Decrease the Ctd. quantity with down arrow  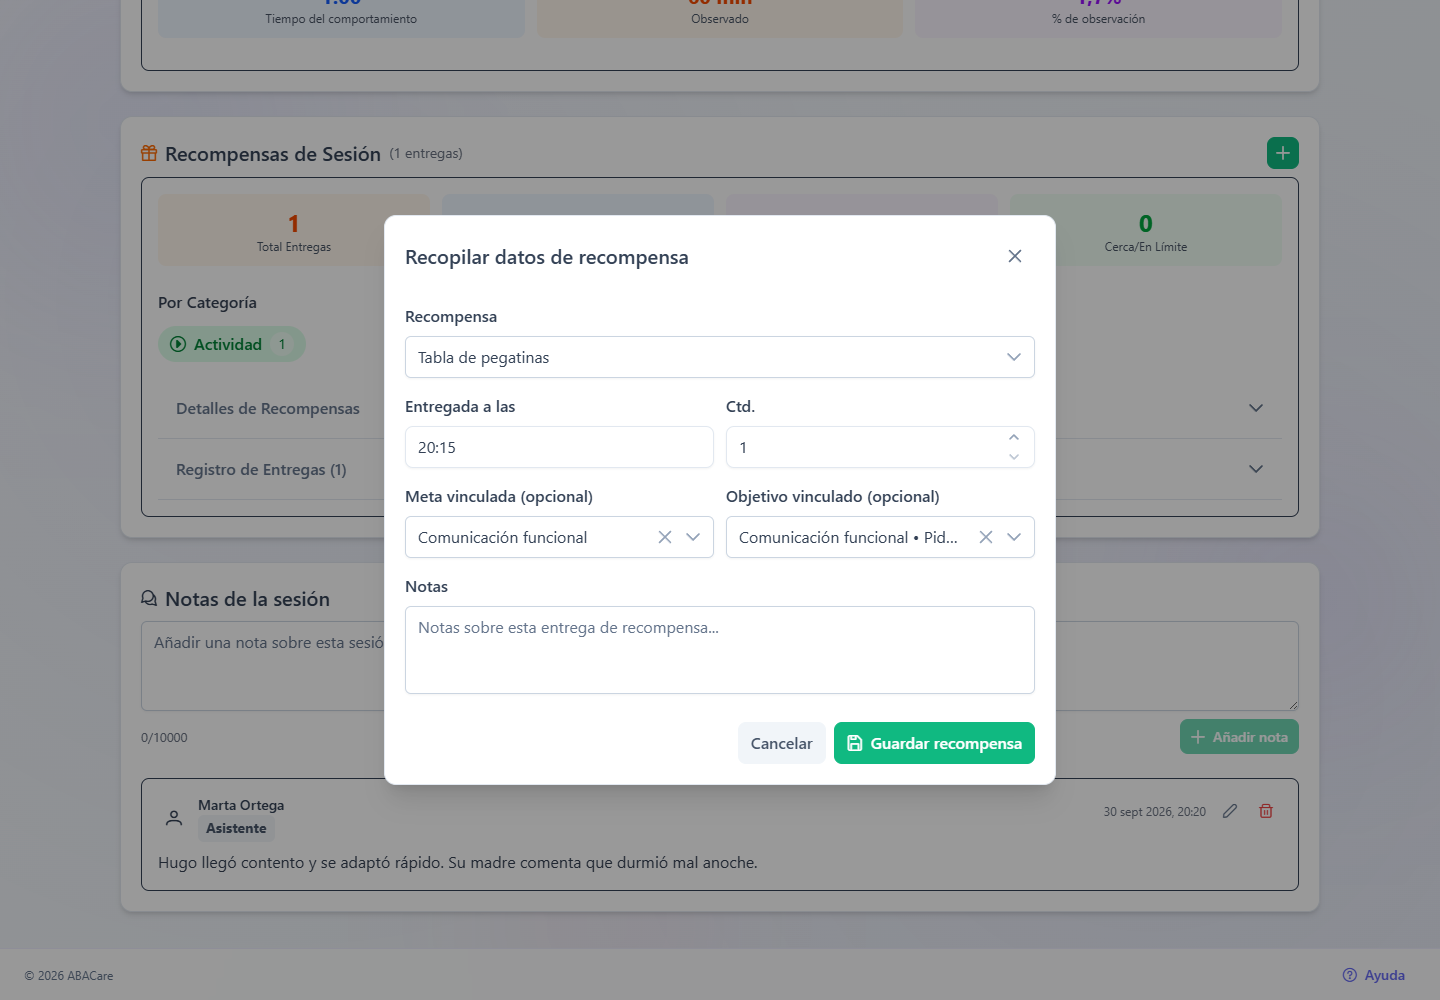[1014, 457]
